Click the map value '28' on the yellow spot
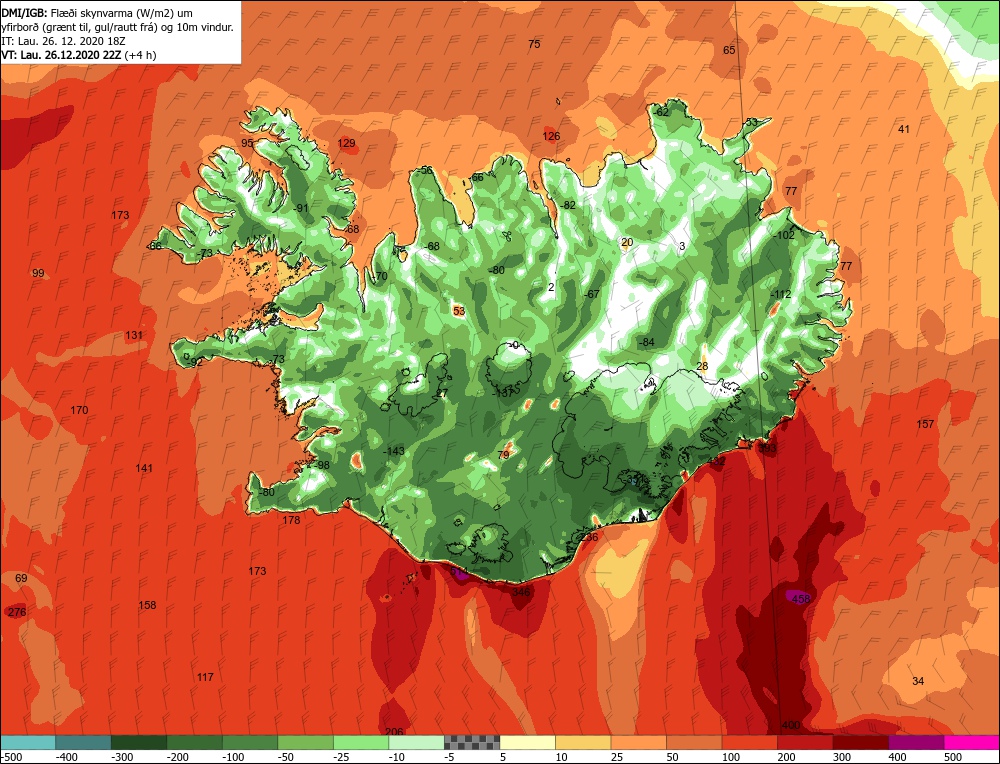The image size is (1000, 764). [x=702, y=366]
